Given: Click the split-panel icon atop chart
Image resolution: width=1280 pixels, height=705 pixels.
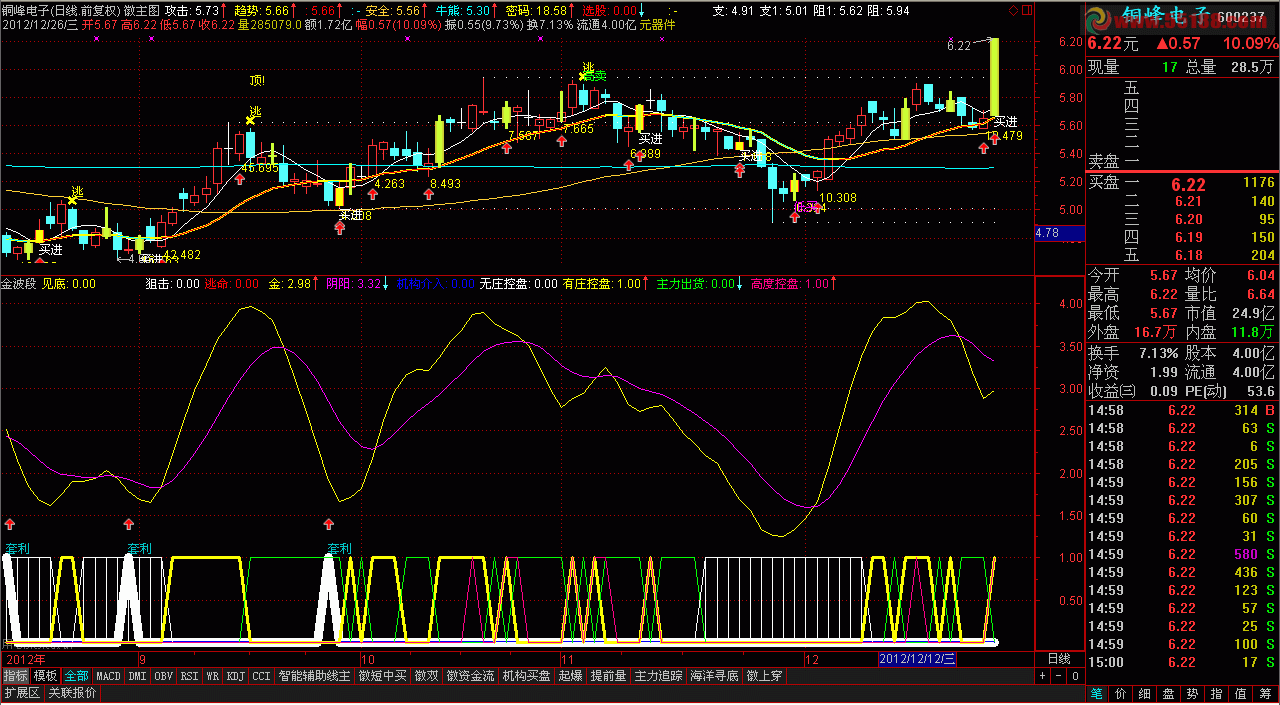Looking at the screenshot, I should (x=1026, y=9).
